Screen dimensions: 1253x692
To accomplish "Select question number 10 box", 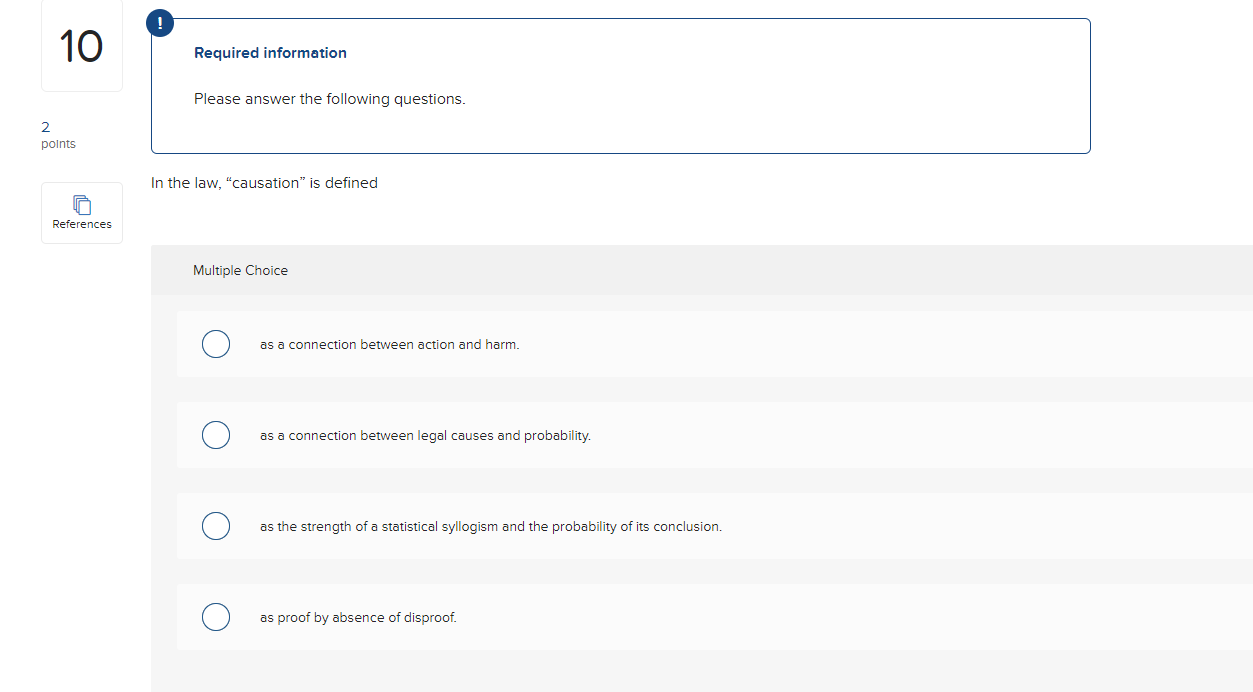I will (x=81, y=46).
